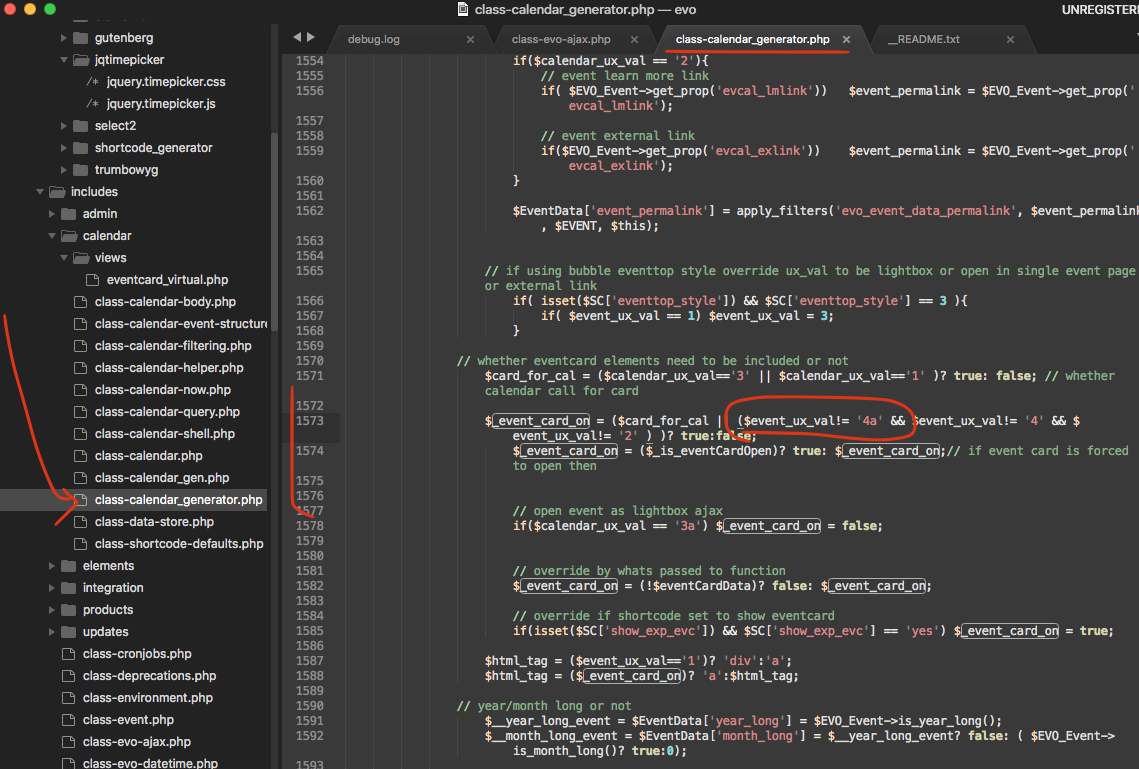The height and width of the screenshot is (769, 1139).
Task: Switch to the class-evo-ajax.php tab
Action: tap(561, 39)
